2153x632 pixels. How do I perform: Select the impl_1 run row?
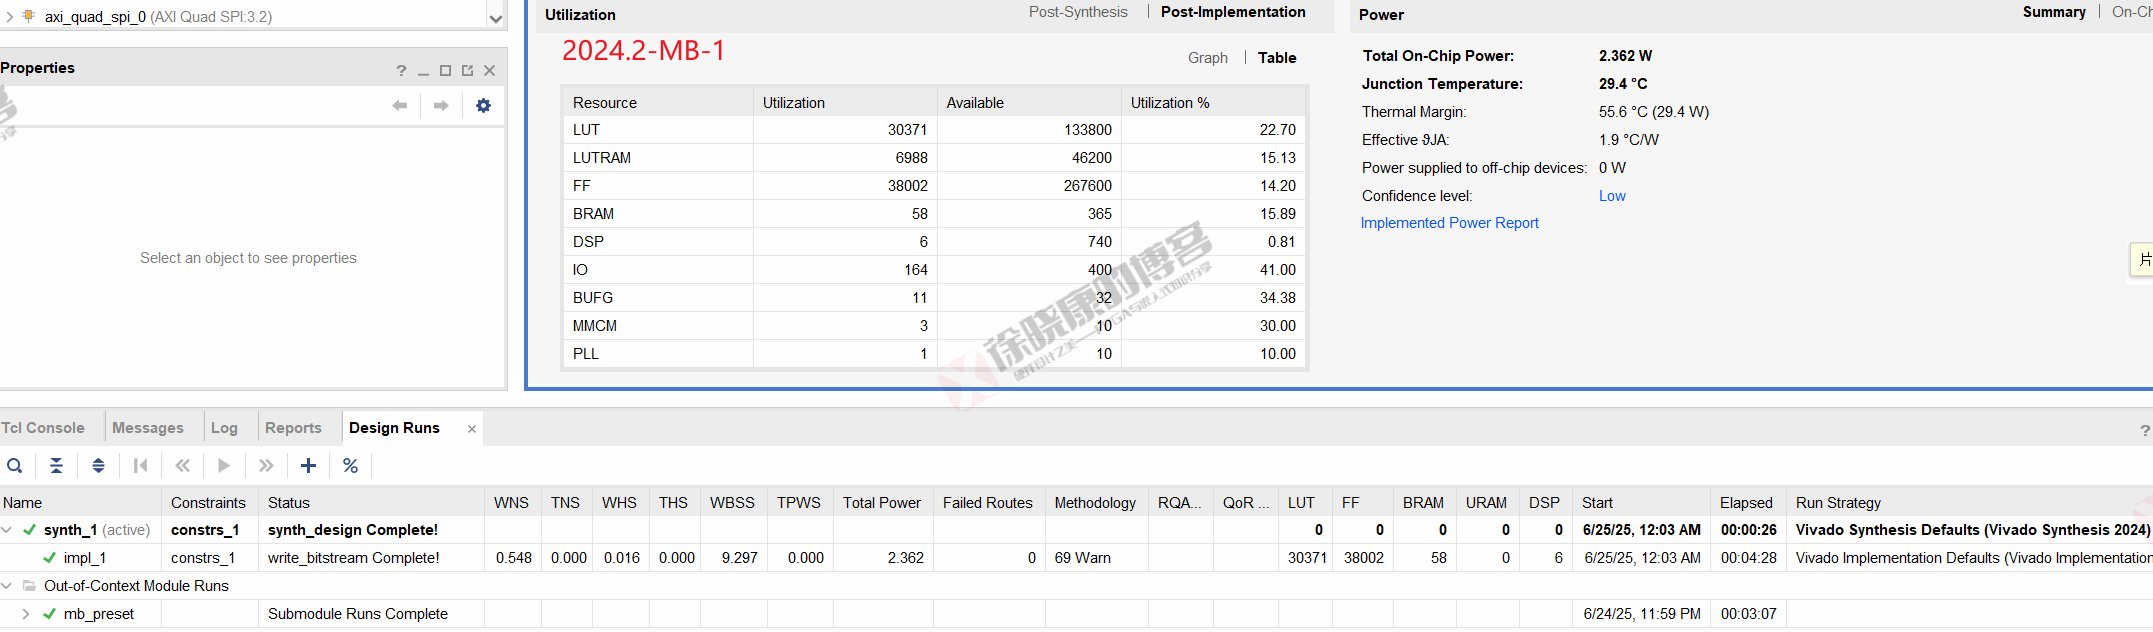pyautogui.click(x=1076, y=558)
